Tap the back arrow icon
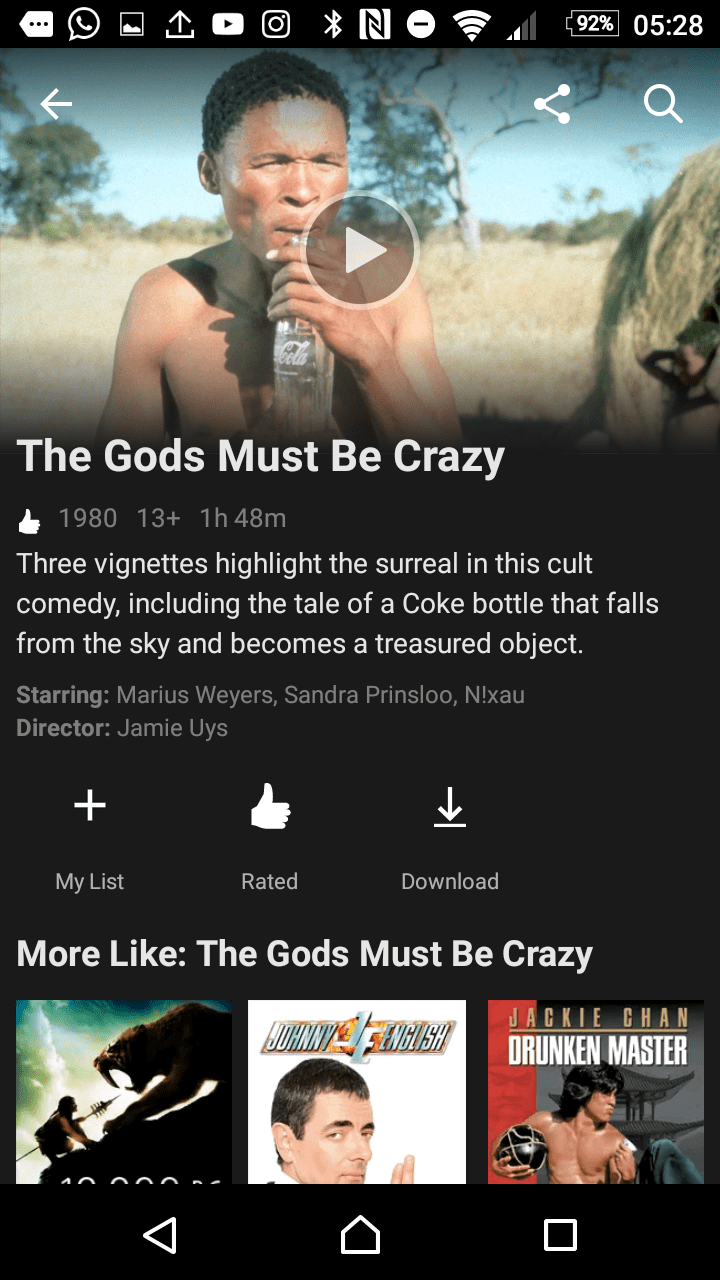The width and height of the screenshot is (720, 1280). (x=56, y=103)
